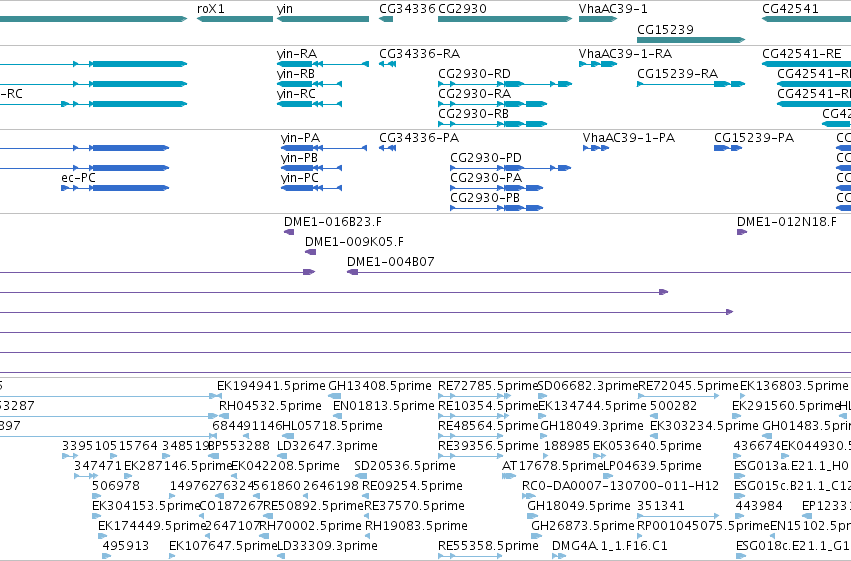Select the yin-RC transcript
Image resolution: width=851 pixels, height=561 pixels.
click(x=309, y=104)
